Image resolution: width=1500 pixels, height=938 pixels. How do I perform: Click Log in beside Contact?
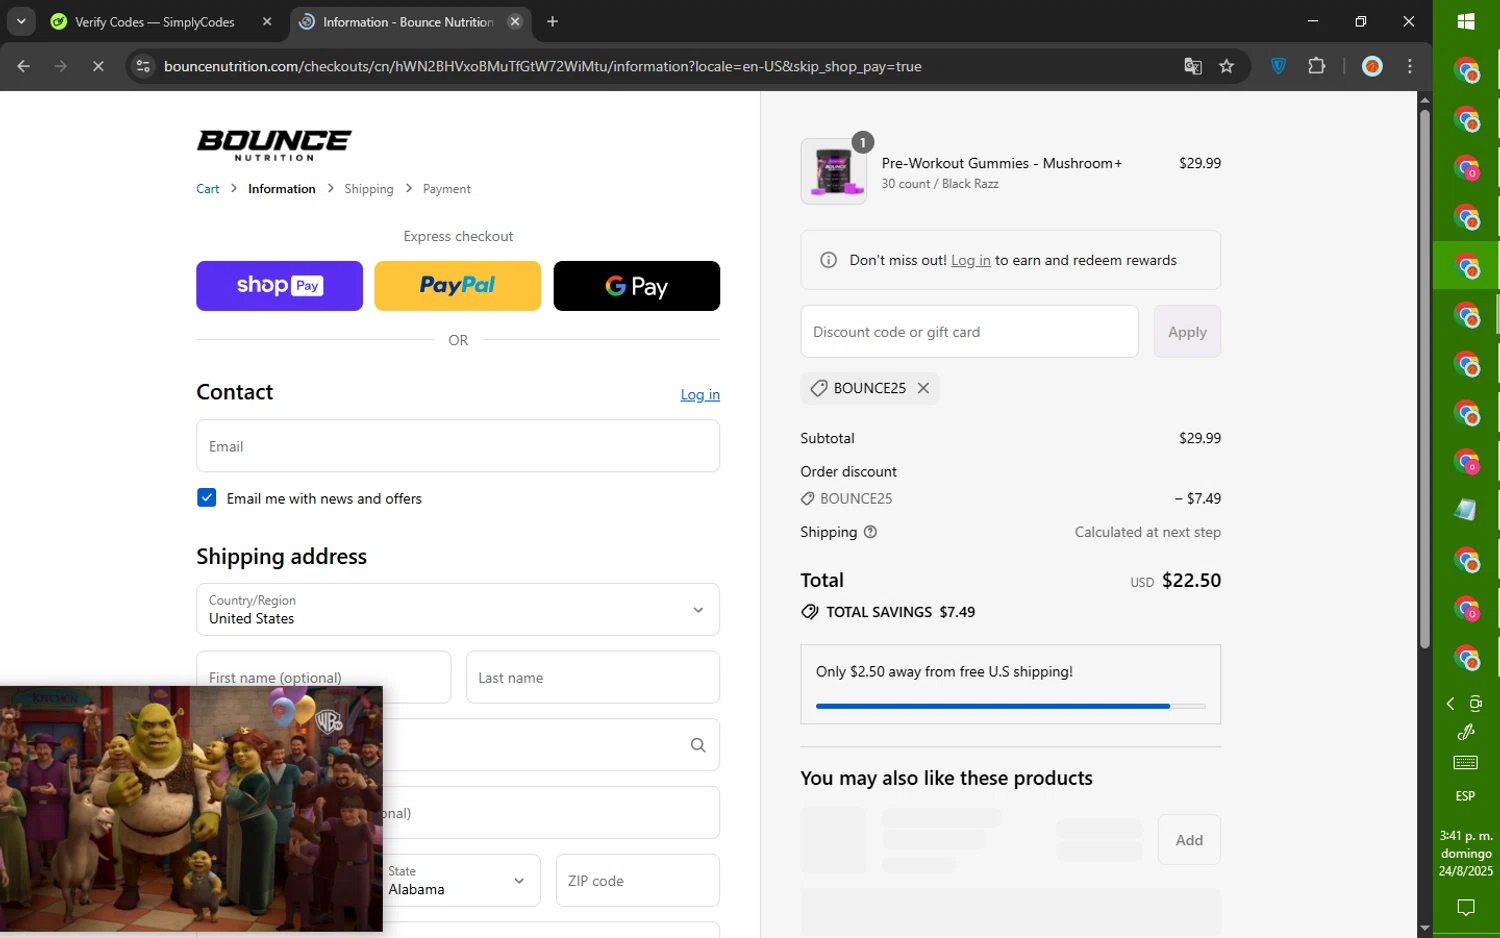(x=700, y=395)
